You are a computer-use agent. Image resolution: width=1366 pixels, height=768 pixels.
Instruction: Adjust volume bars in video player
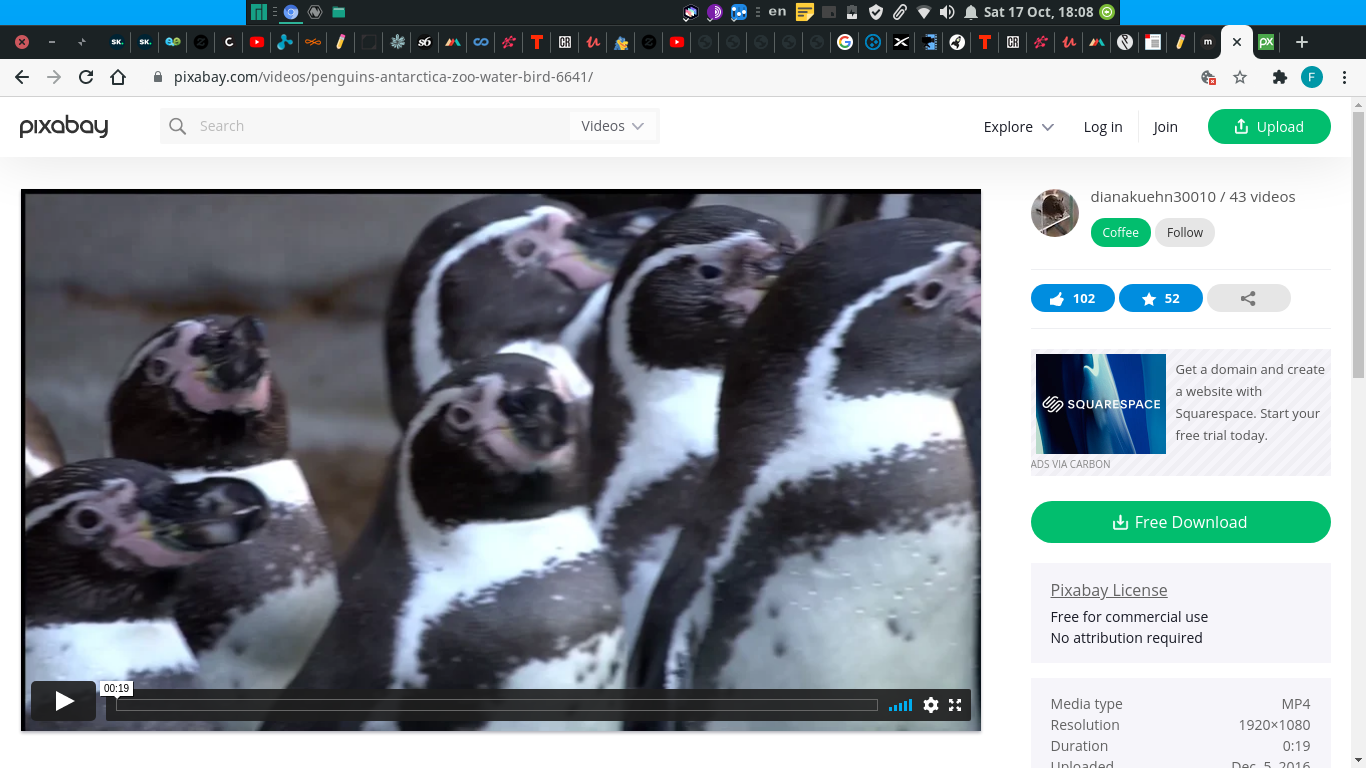pos(900,705)
